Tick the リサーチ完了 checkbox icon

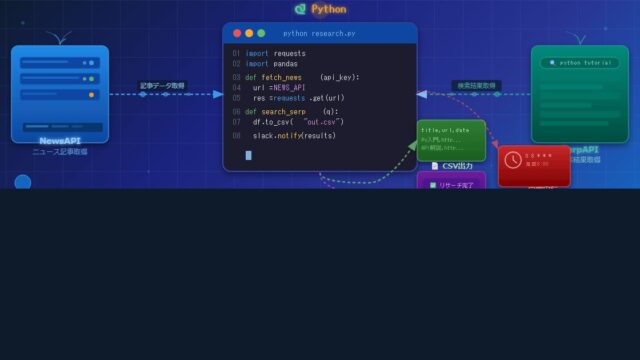tap(433, 185)
